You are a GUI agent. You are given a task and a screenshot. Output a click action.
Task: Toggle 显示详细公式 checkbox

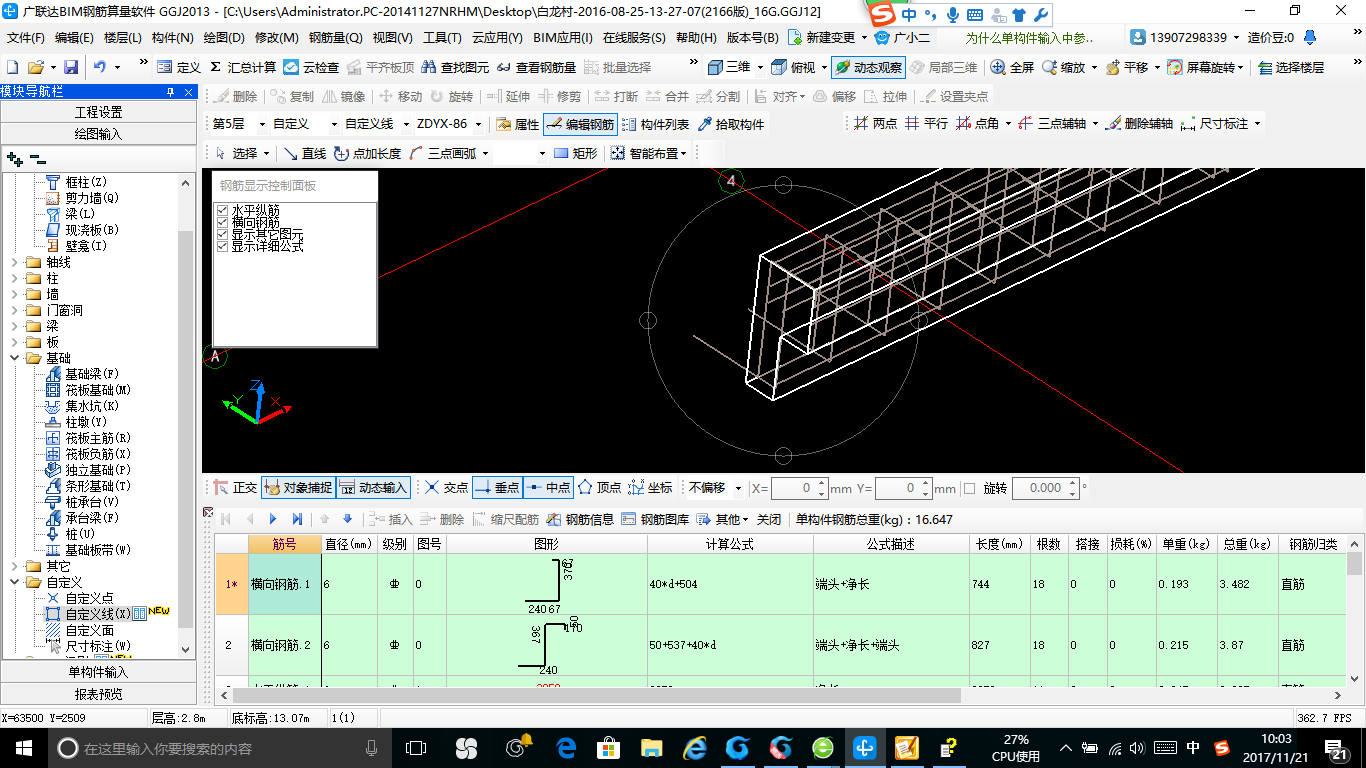tap(222, 246)
